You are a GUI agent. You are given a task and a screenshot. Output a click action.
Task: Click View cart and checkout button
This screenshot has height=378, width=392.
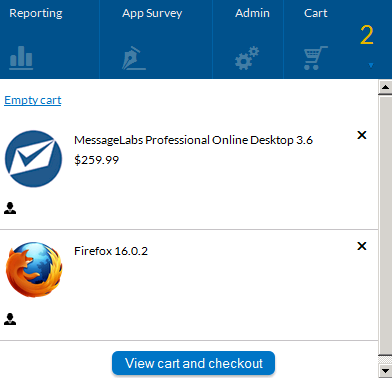(x=193, y=363)
